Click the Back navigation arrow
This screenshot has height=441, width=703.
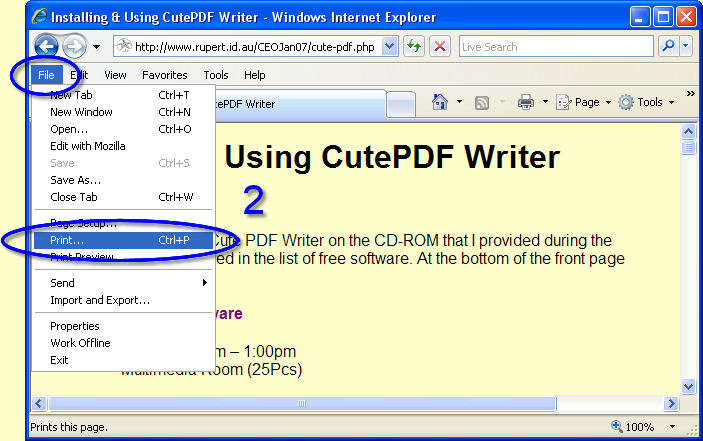point(47,46)
